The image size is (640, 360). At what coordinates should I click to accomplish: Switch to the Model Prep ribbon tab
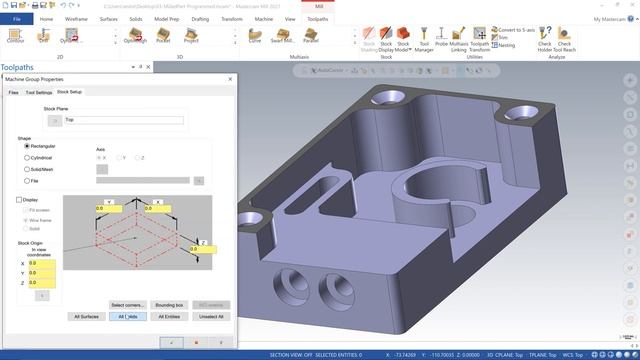point(167,19)
